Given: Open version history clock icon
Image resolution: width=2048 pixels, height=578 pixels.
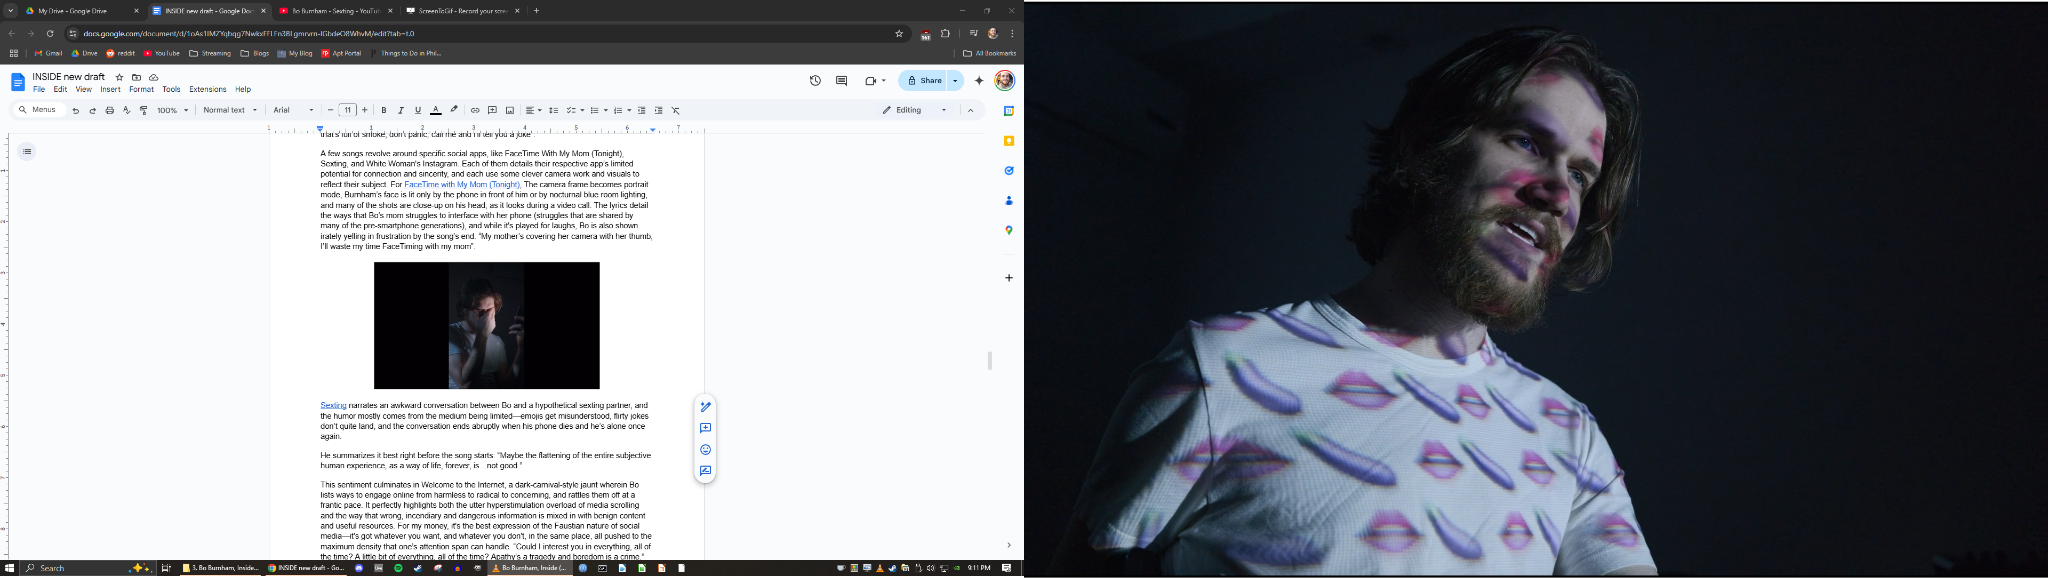Looking at the screenshot, I should (x=815, y=81).
